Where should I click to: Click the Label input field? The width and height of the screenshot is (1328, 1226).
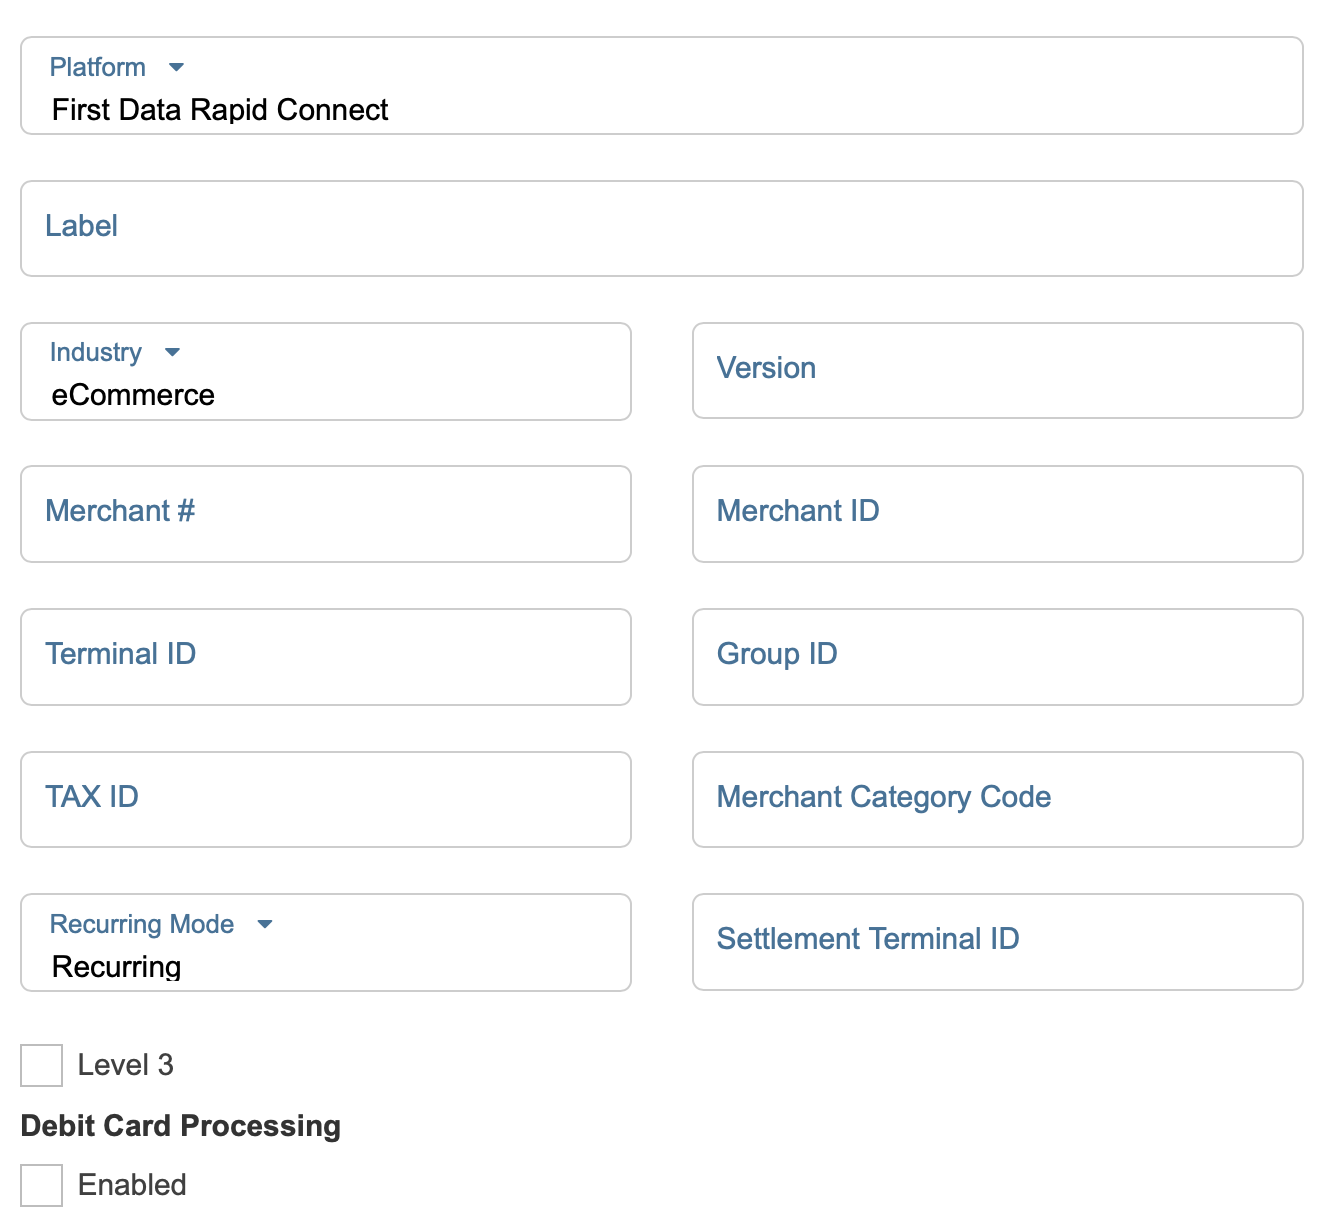[661, 228]
